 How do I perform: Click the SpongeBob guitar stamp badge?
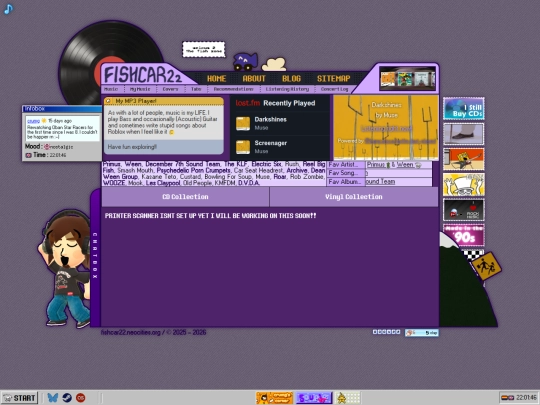pyautogui.click(x=464, y=159)
